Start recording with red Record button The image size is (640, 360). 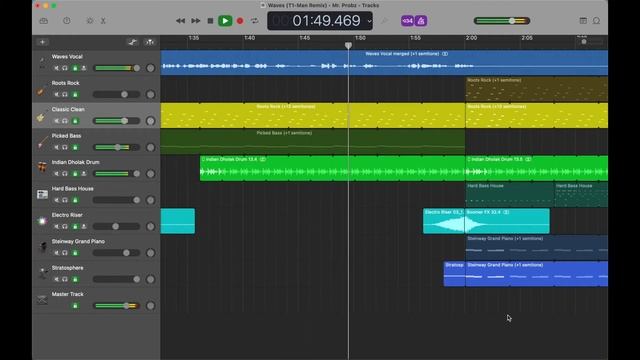click(240, 21)
